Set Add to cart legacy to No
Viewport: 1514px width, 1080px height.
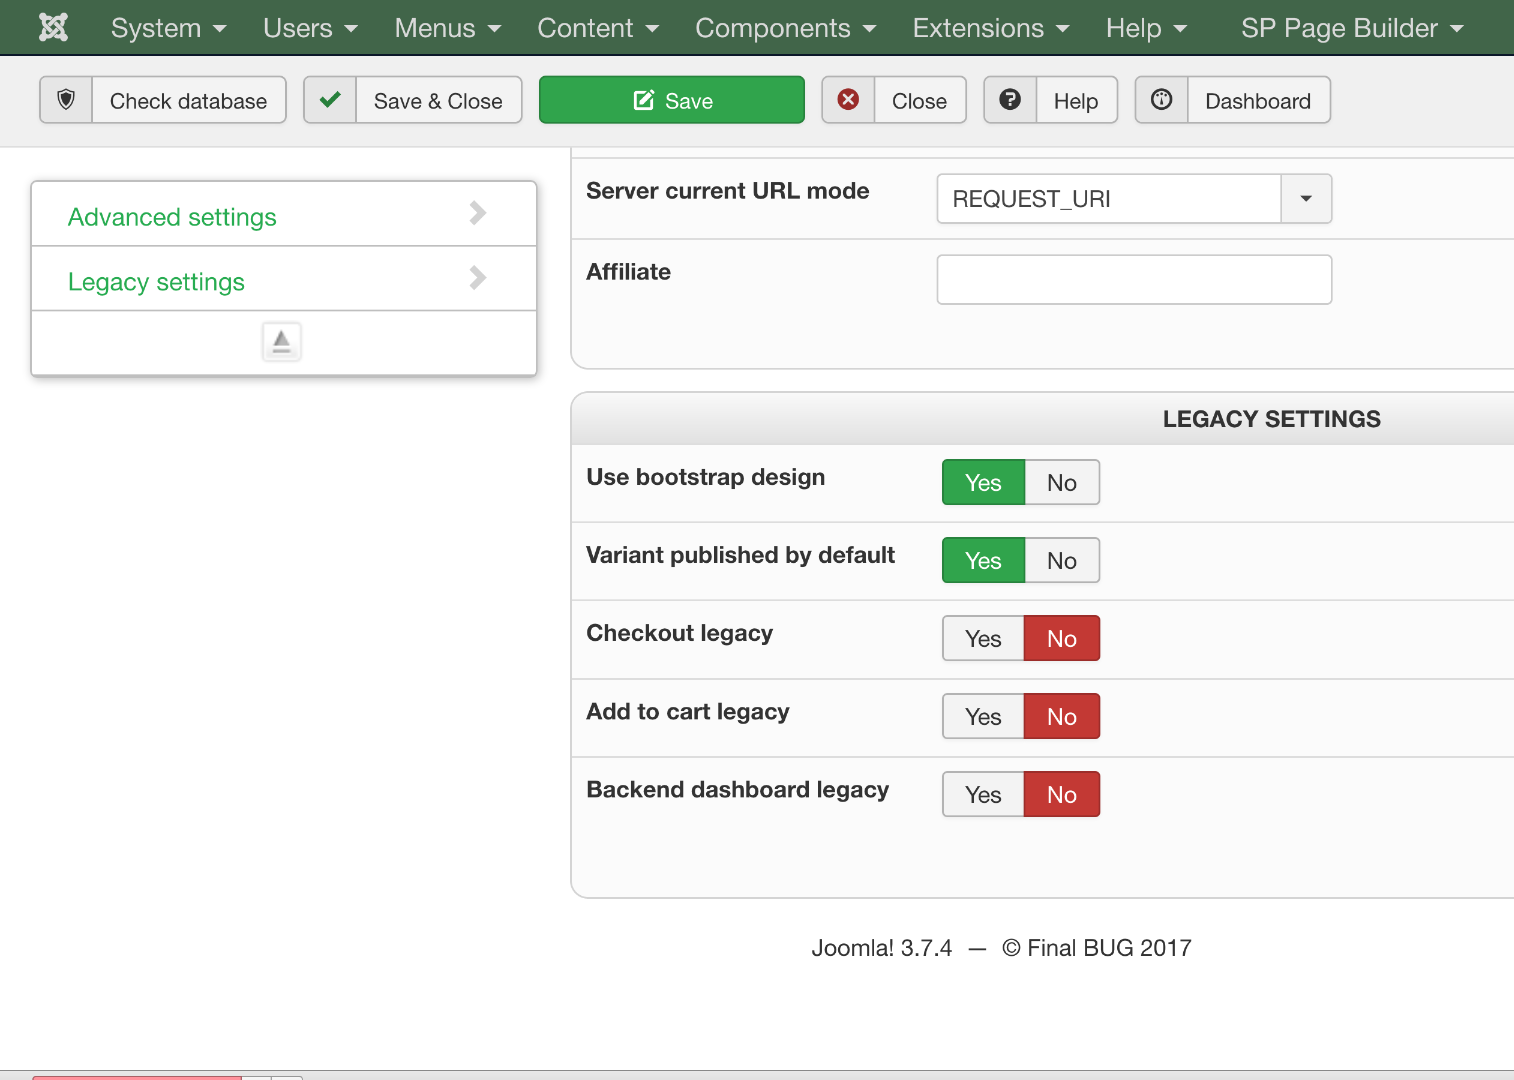click(x=1062, y=717)
